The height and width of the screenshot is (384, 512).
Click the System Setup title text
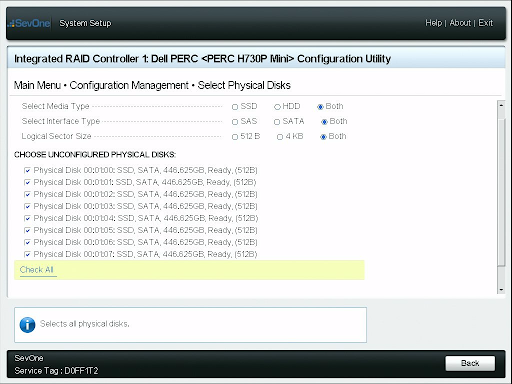pyautogui.click(x=85, y=23)
